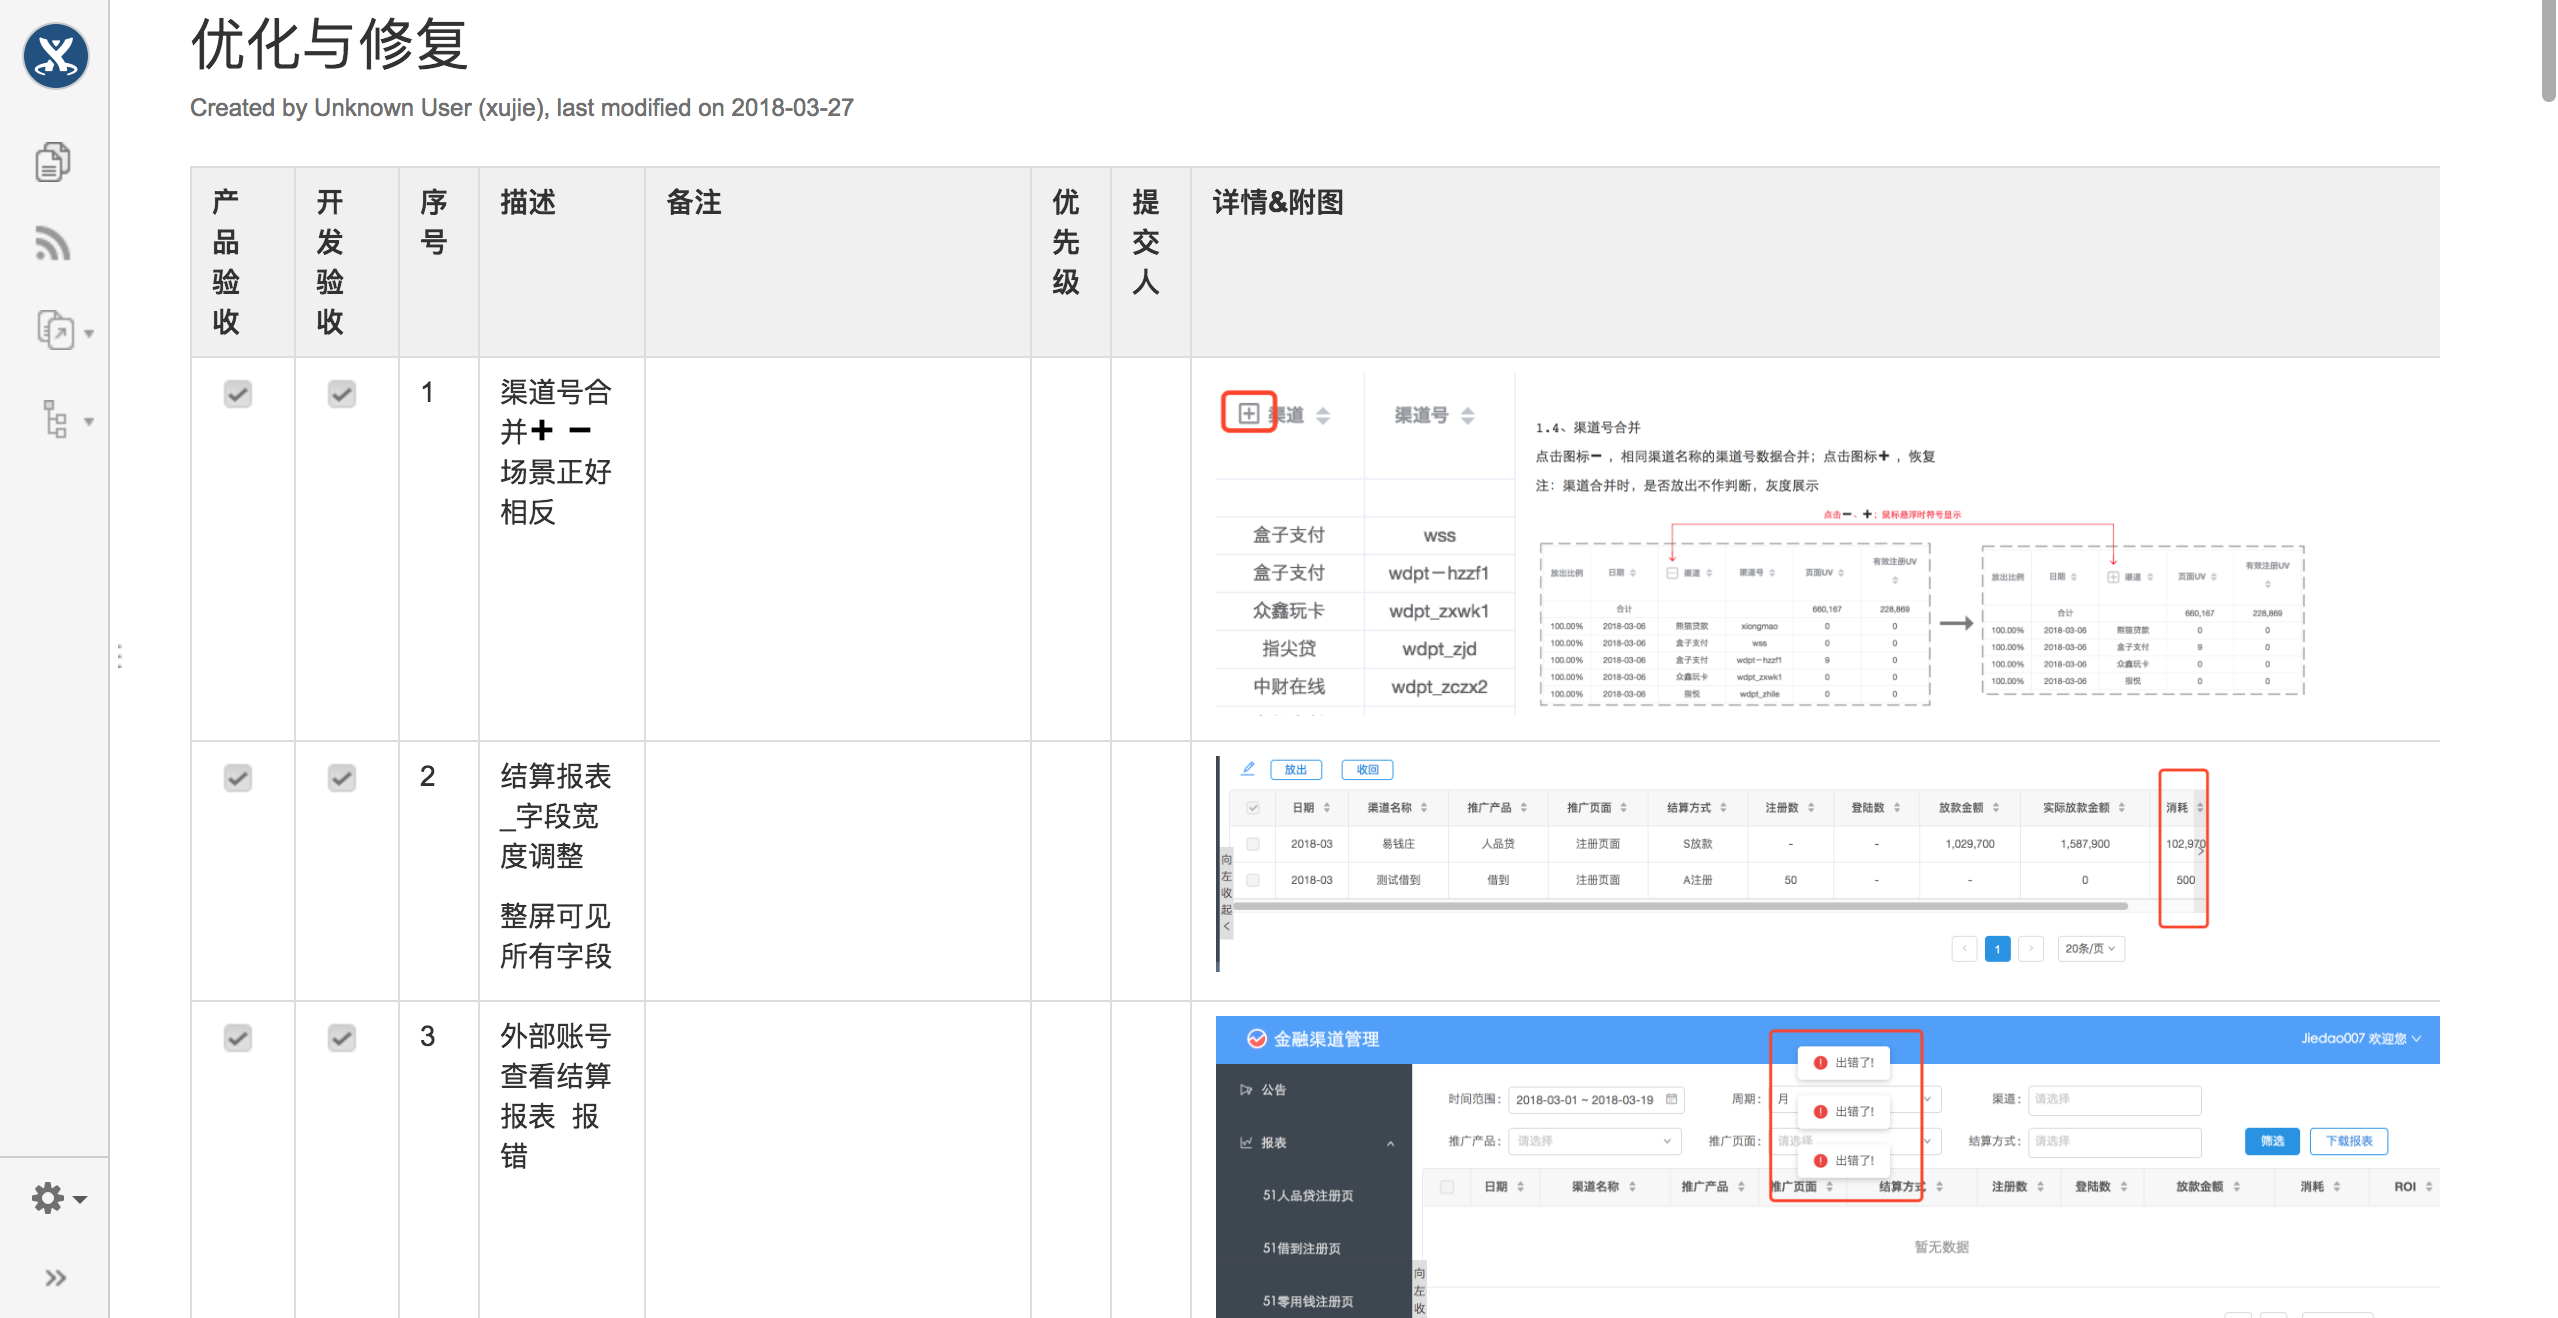Open the space tools gear menu
The width and height of the screenshot is (2558, 1318).
click(x=58, y=1197)
